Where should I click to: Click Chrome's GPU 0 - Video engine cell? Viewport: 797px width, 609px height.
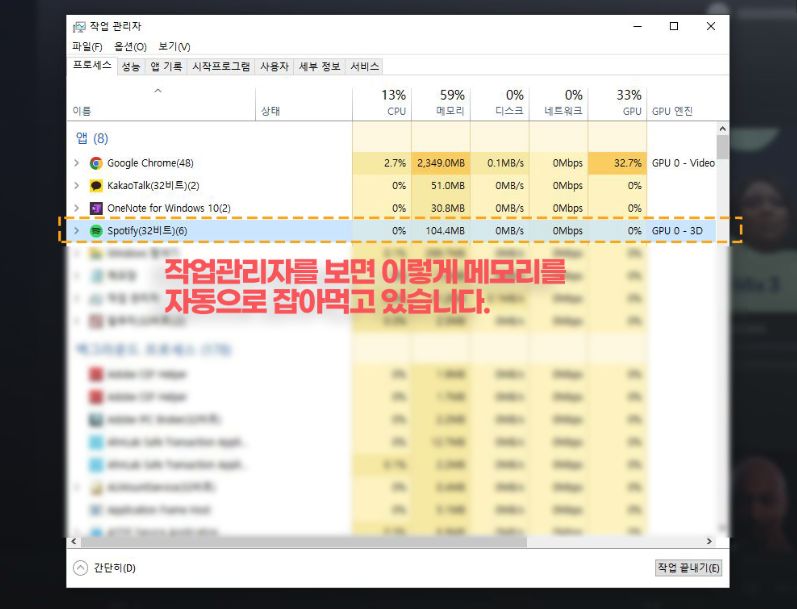pyautogui.click(x=682, y=163)
